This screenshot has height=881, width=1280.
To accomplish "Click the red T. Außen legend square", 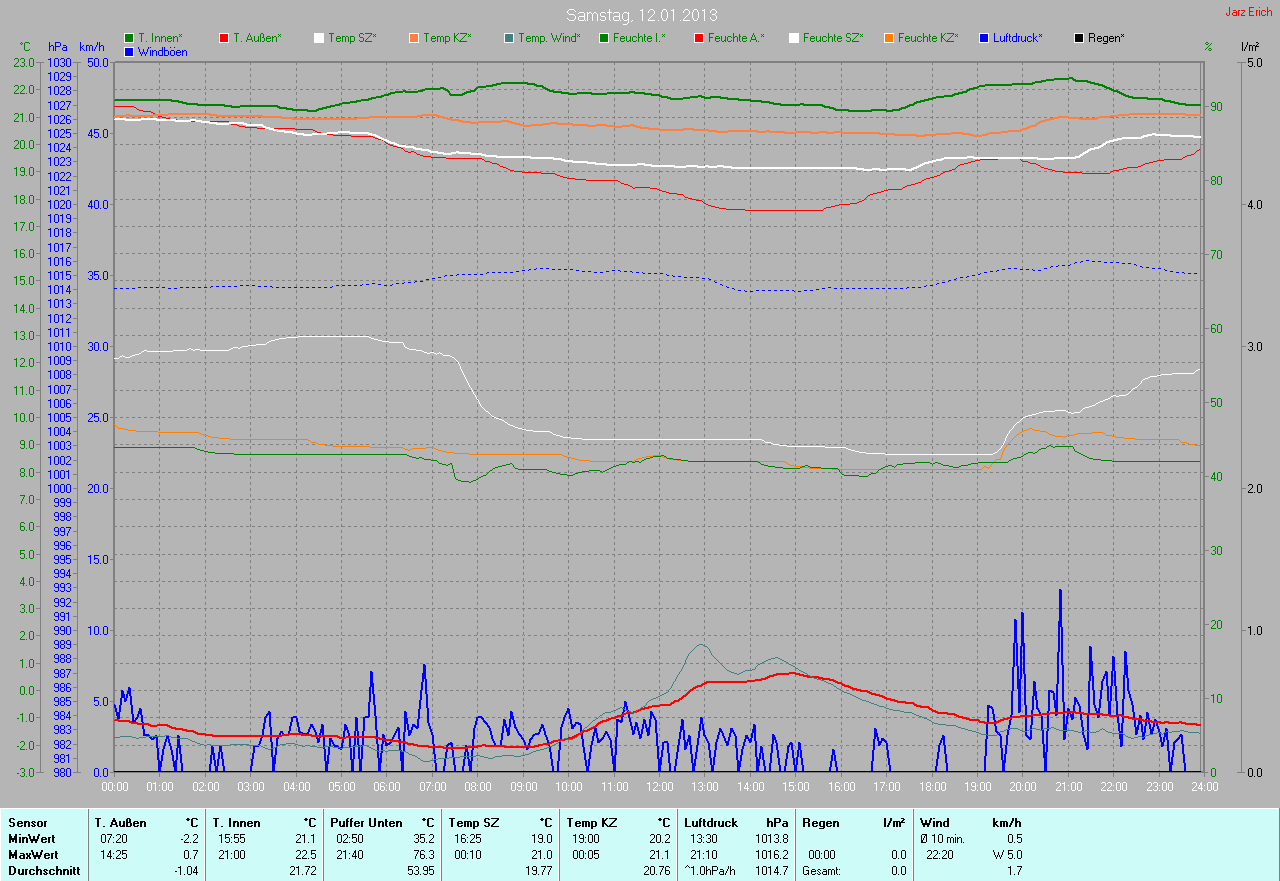I will click(224, 38).
